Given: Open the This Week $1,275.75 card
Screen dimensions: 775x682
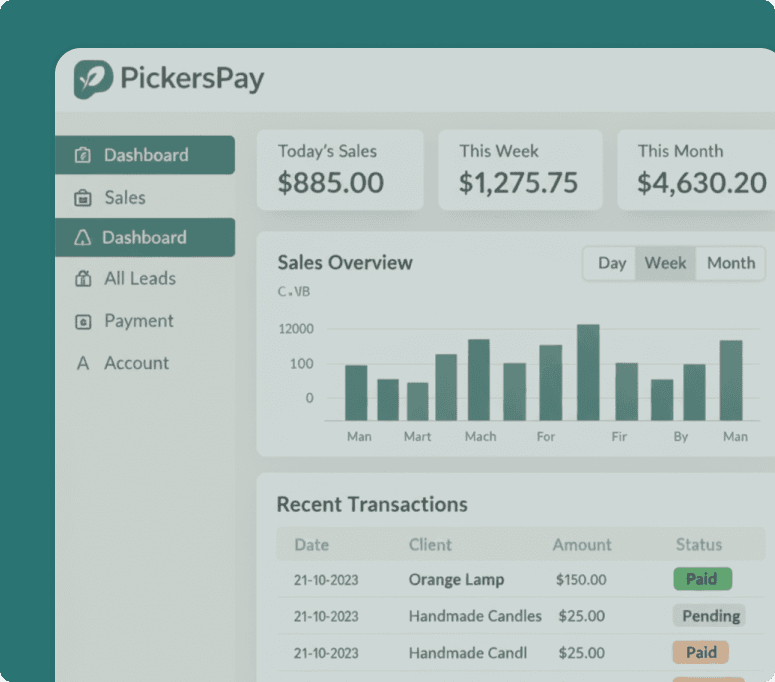Looking at the screenshot, I should coord(520,170).
